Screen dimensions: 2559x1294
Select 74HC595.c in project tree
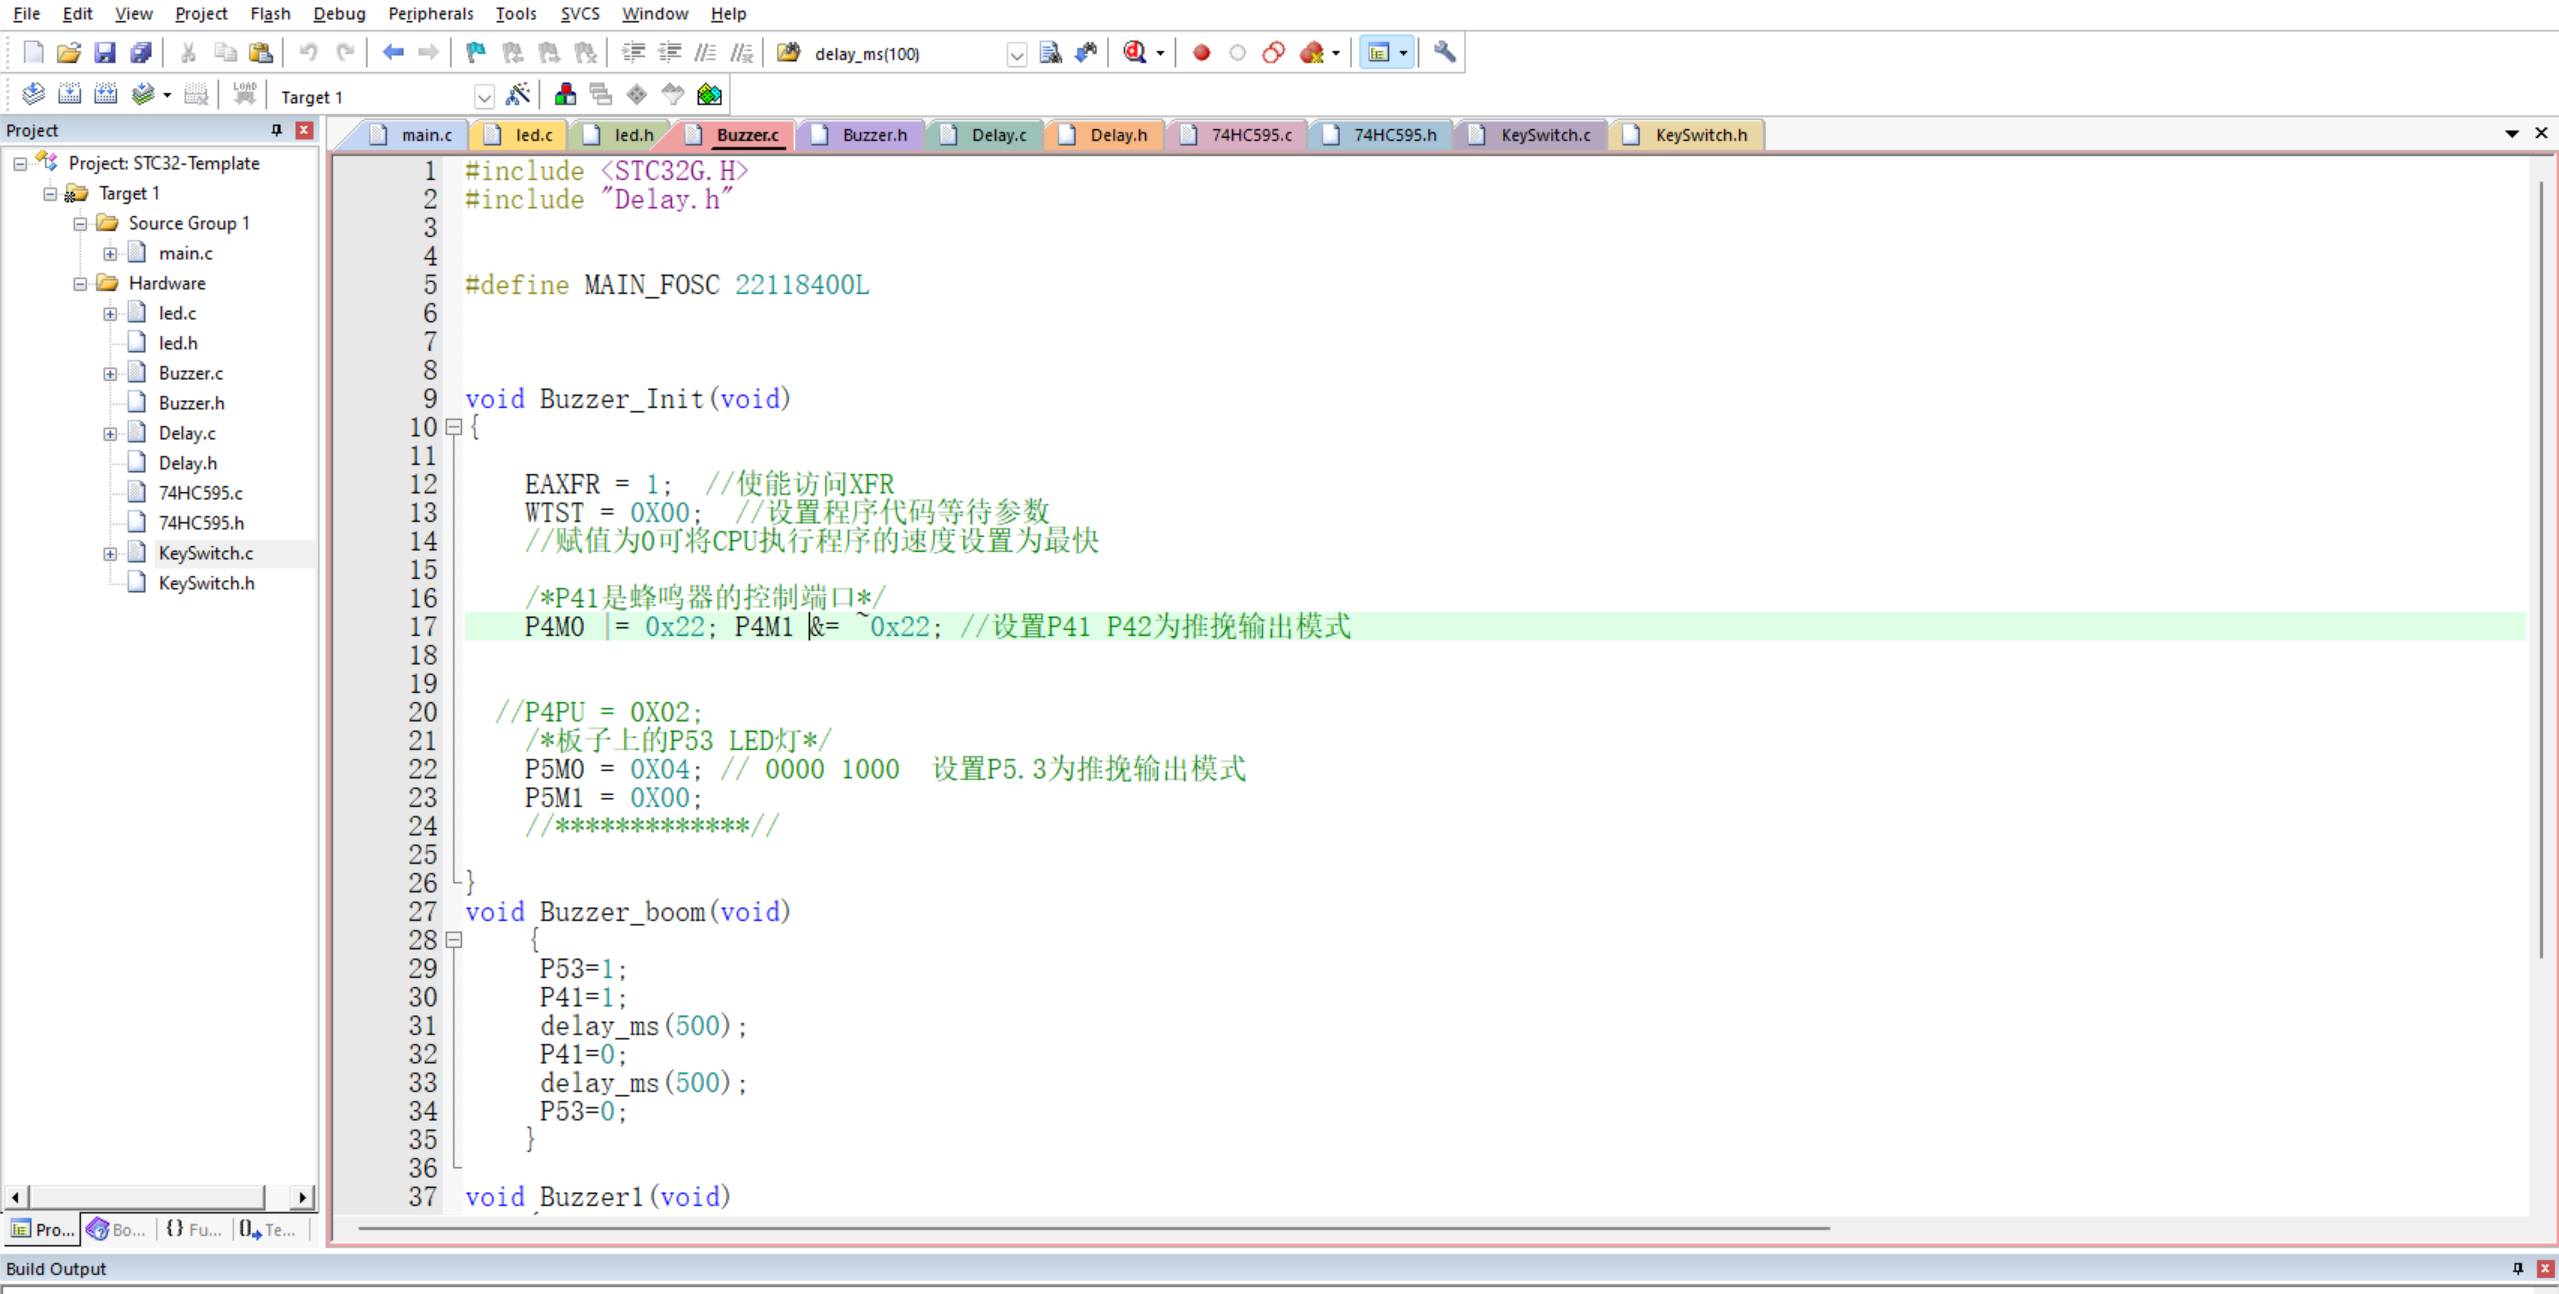(200, 493)
